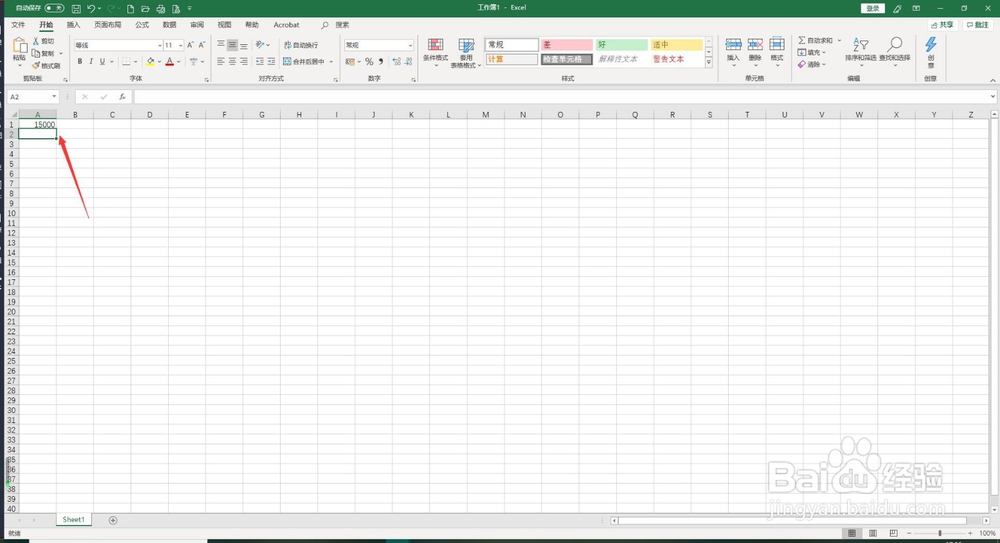Click the Undo arrow icon
The width and height of the screenshot is (1000, 543).
click(91, 9)
